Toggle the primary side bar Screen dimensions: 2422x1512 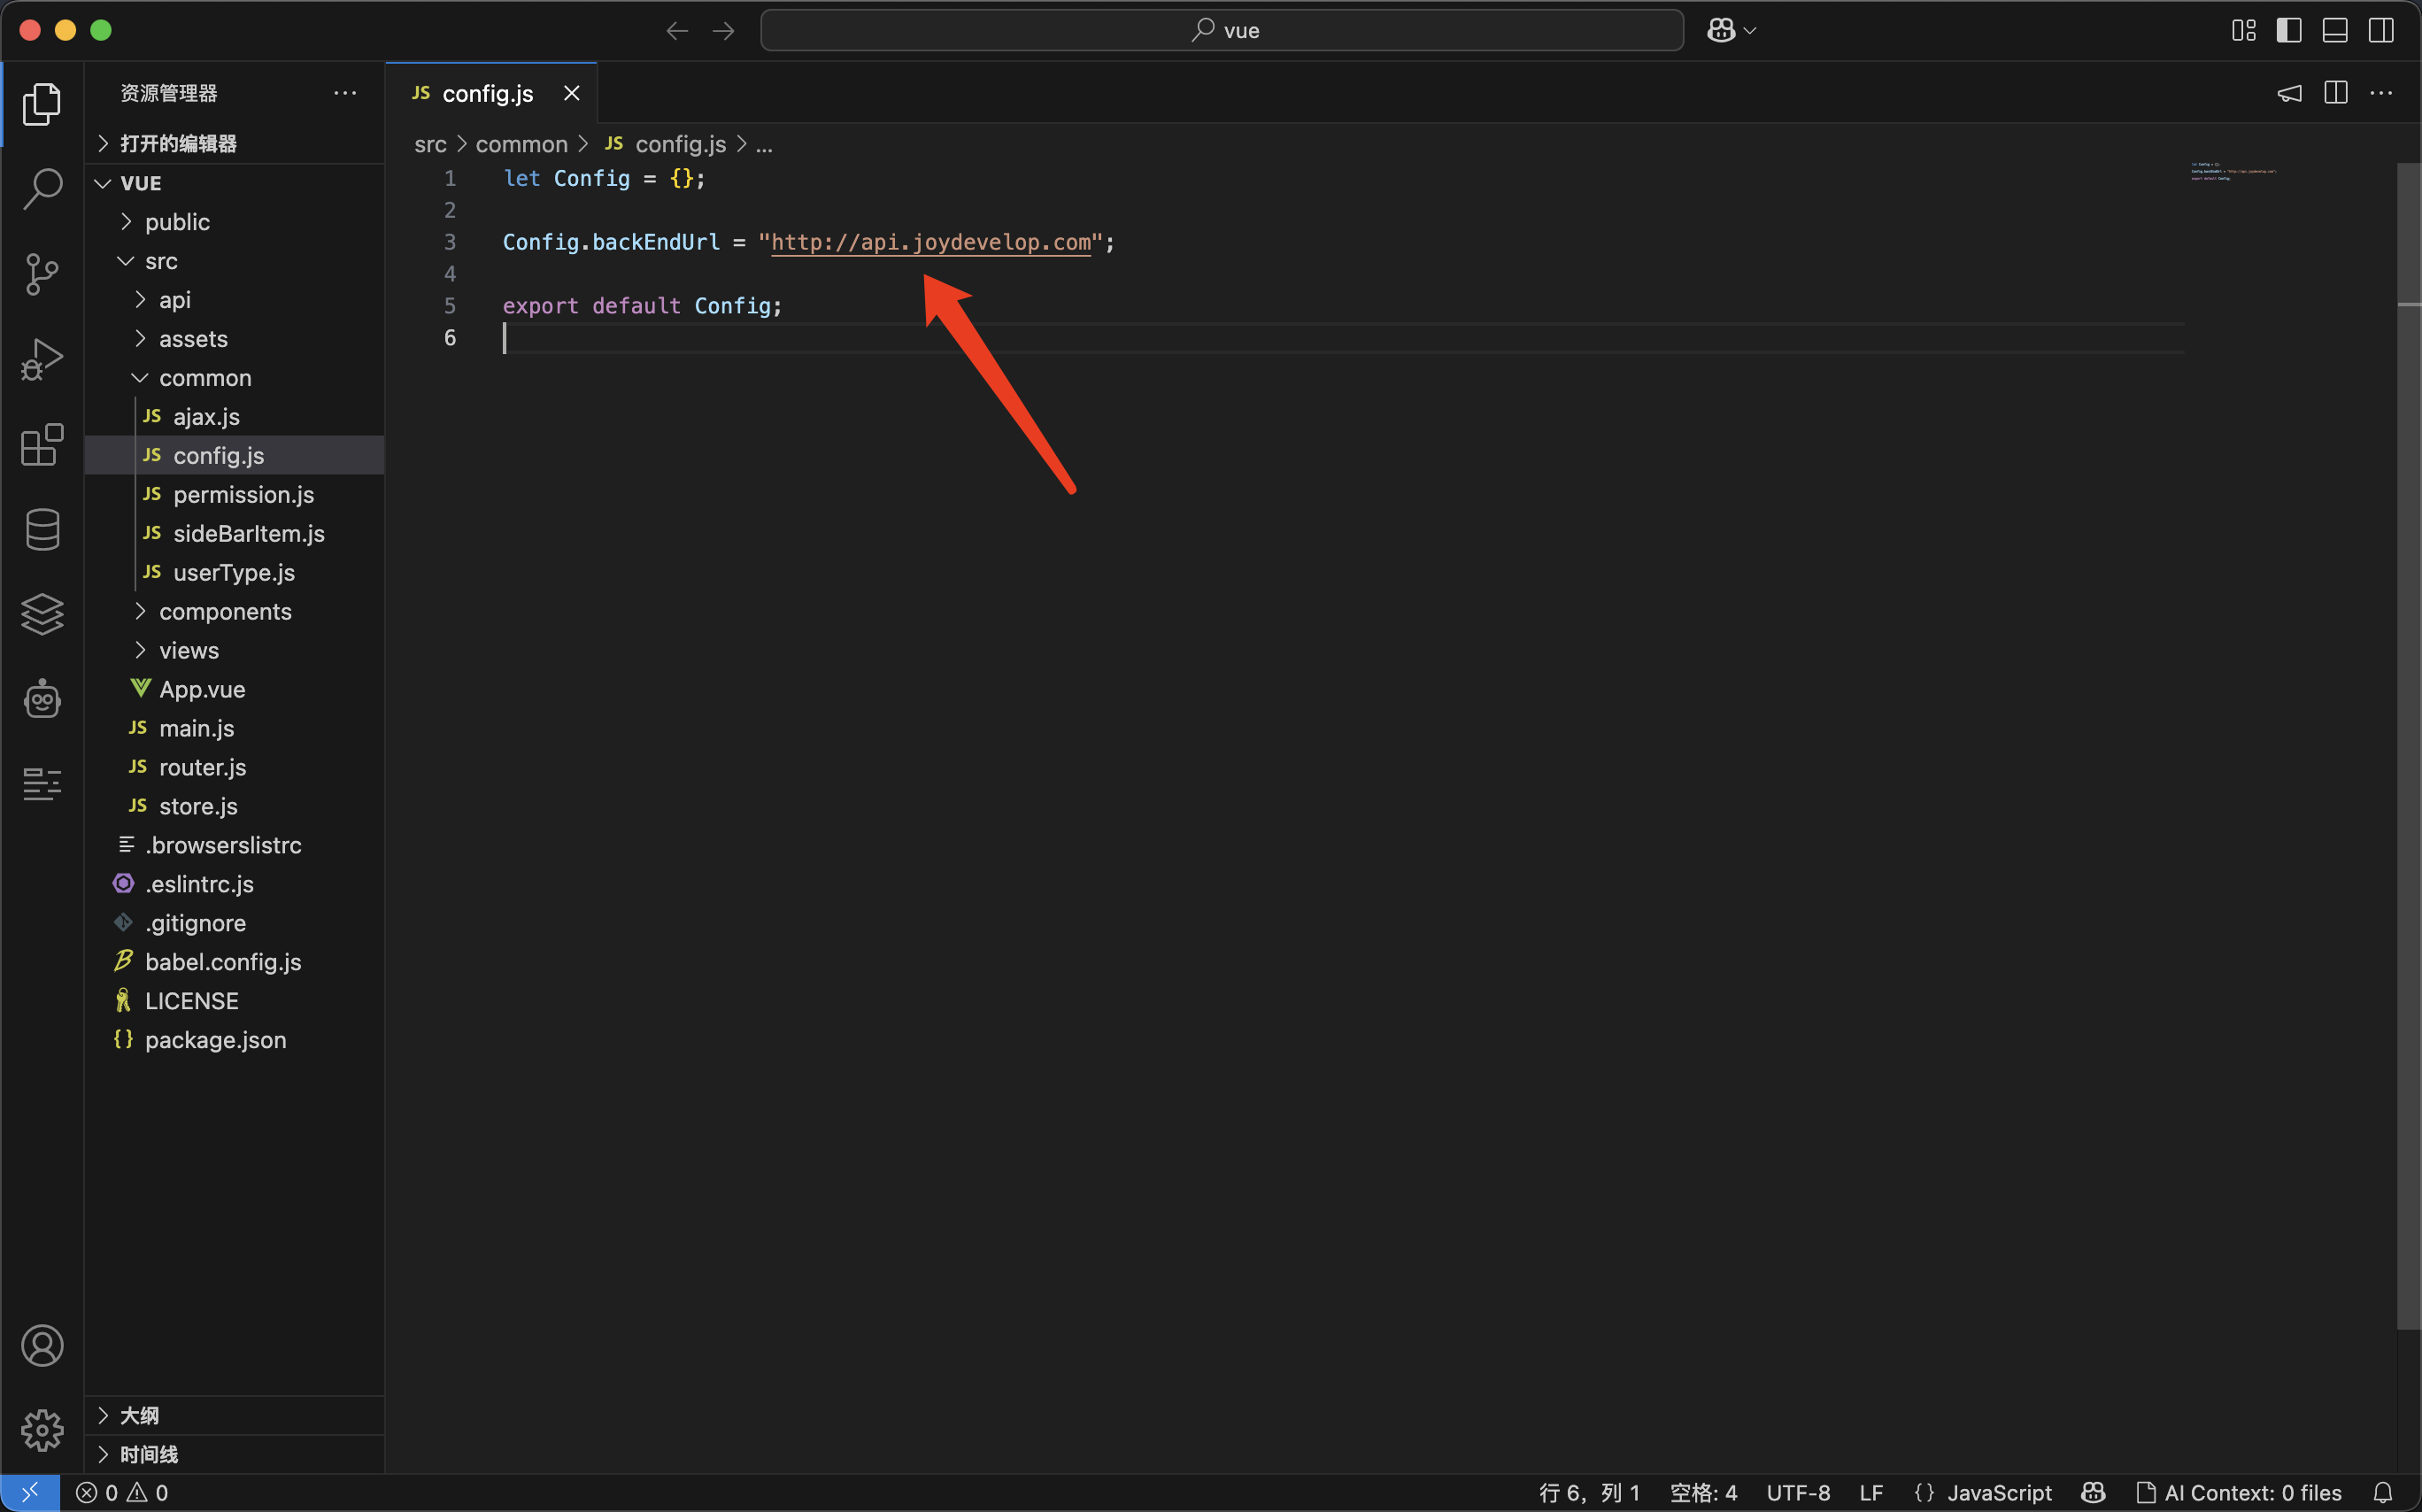coord(2289,31)
